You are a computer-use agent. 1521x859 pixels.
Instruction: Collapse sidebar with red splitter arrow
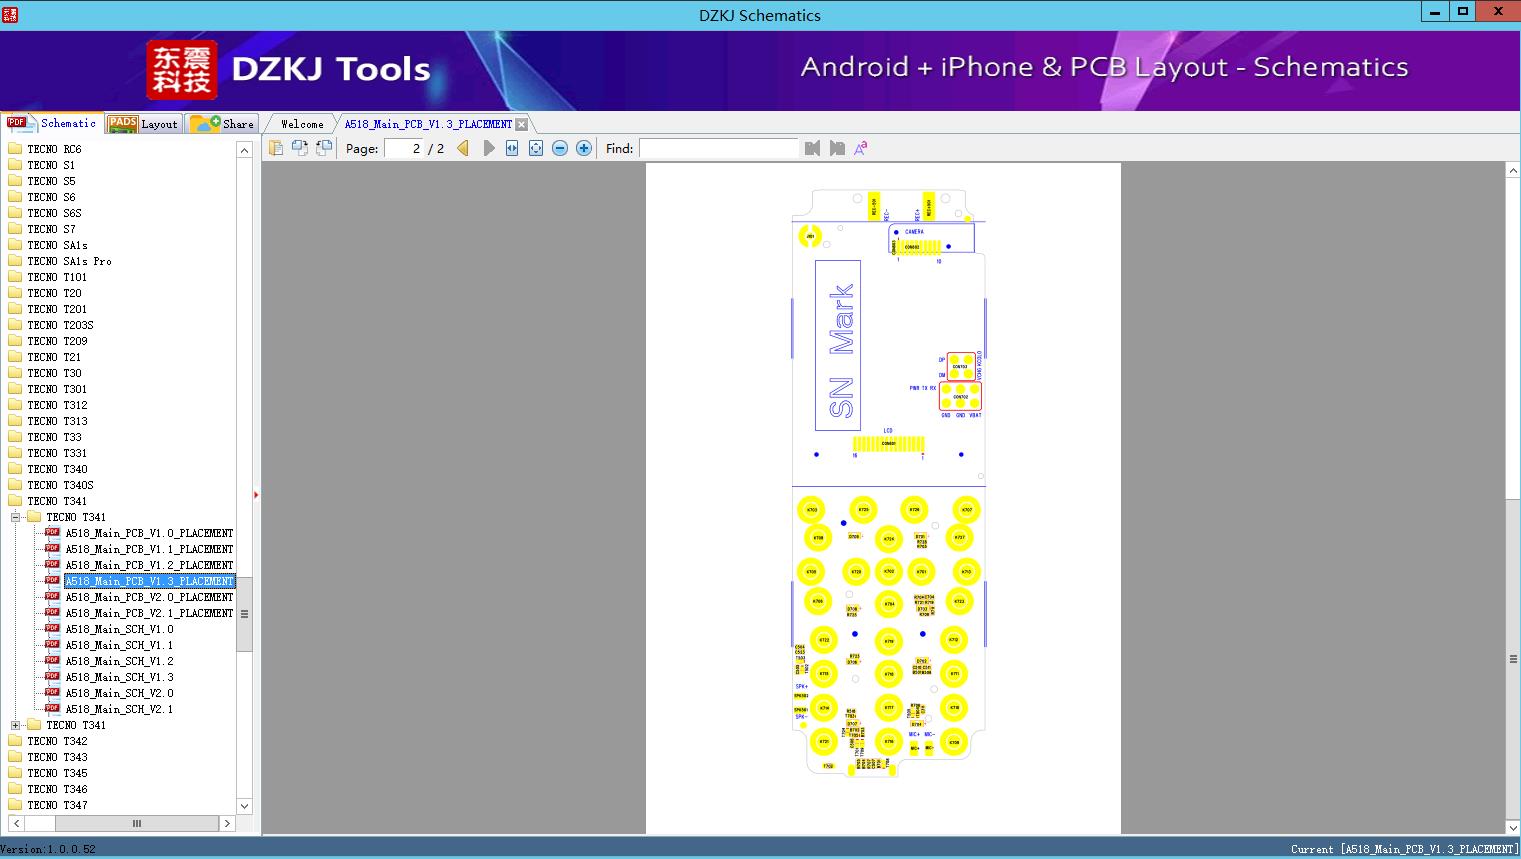pyautogui.click(x=256, y=494)
